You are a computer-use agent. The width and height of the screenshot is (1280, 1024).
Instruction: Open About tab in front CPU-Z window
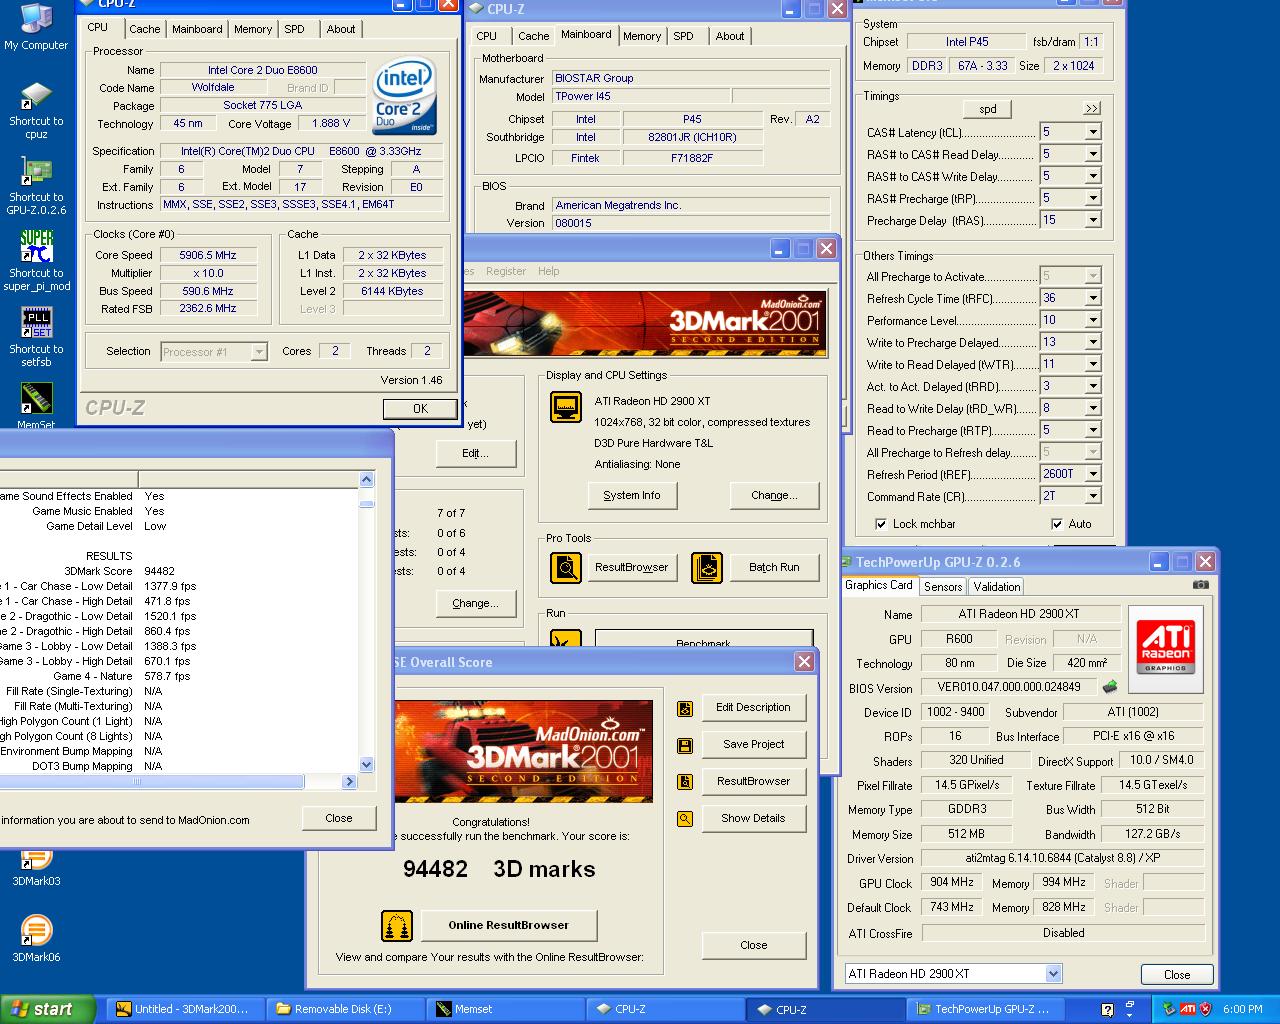(x=341, y=29)
